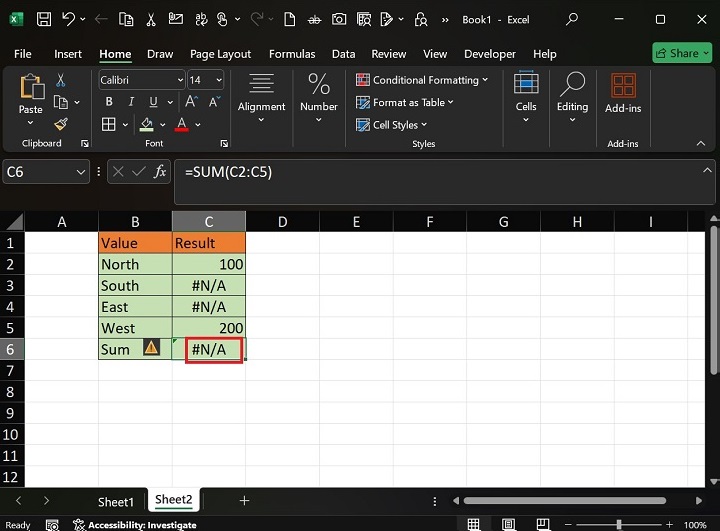Expand the Name Box dropdown arrow
The width and height of the screenshot is (720, 531).
81,172
